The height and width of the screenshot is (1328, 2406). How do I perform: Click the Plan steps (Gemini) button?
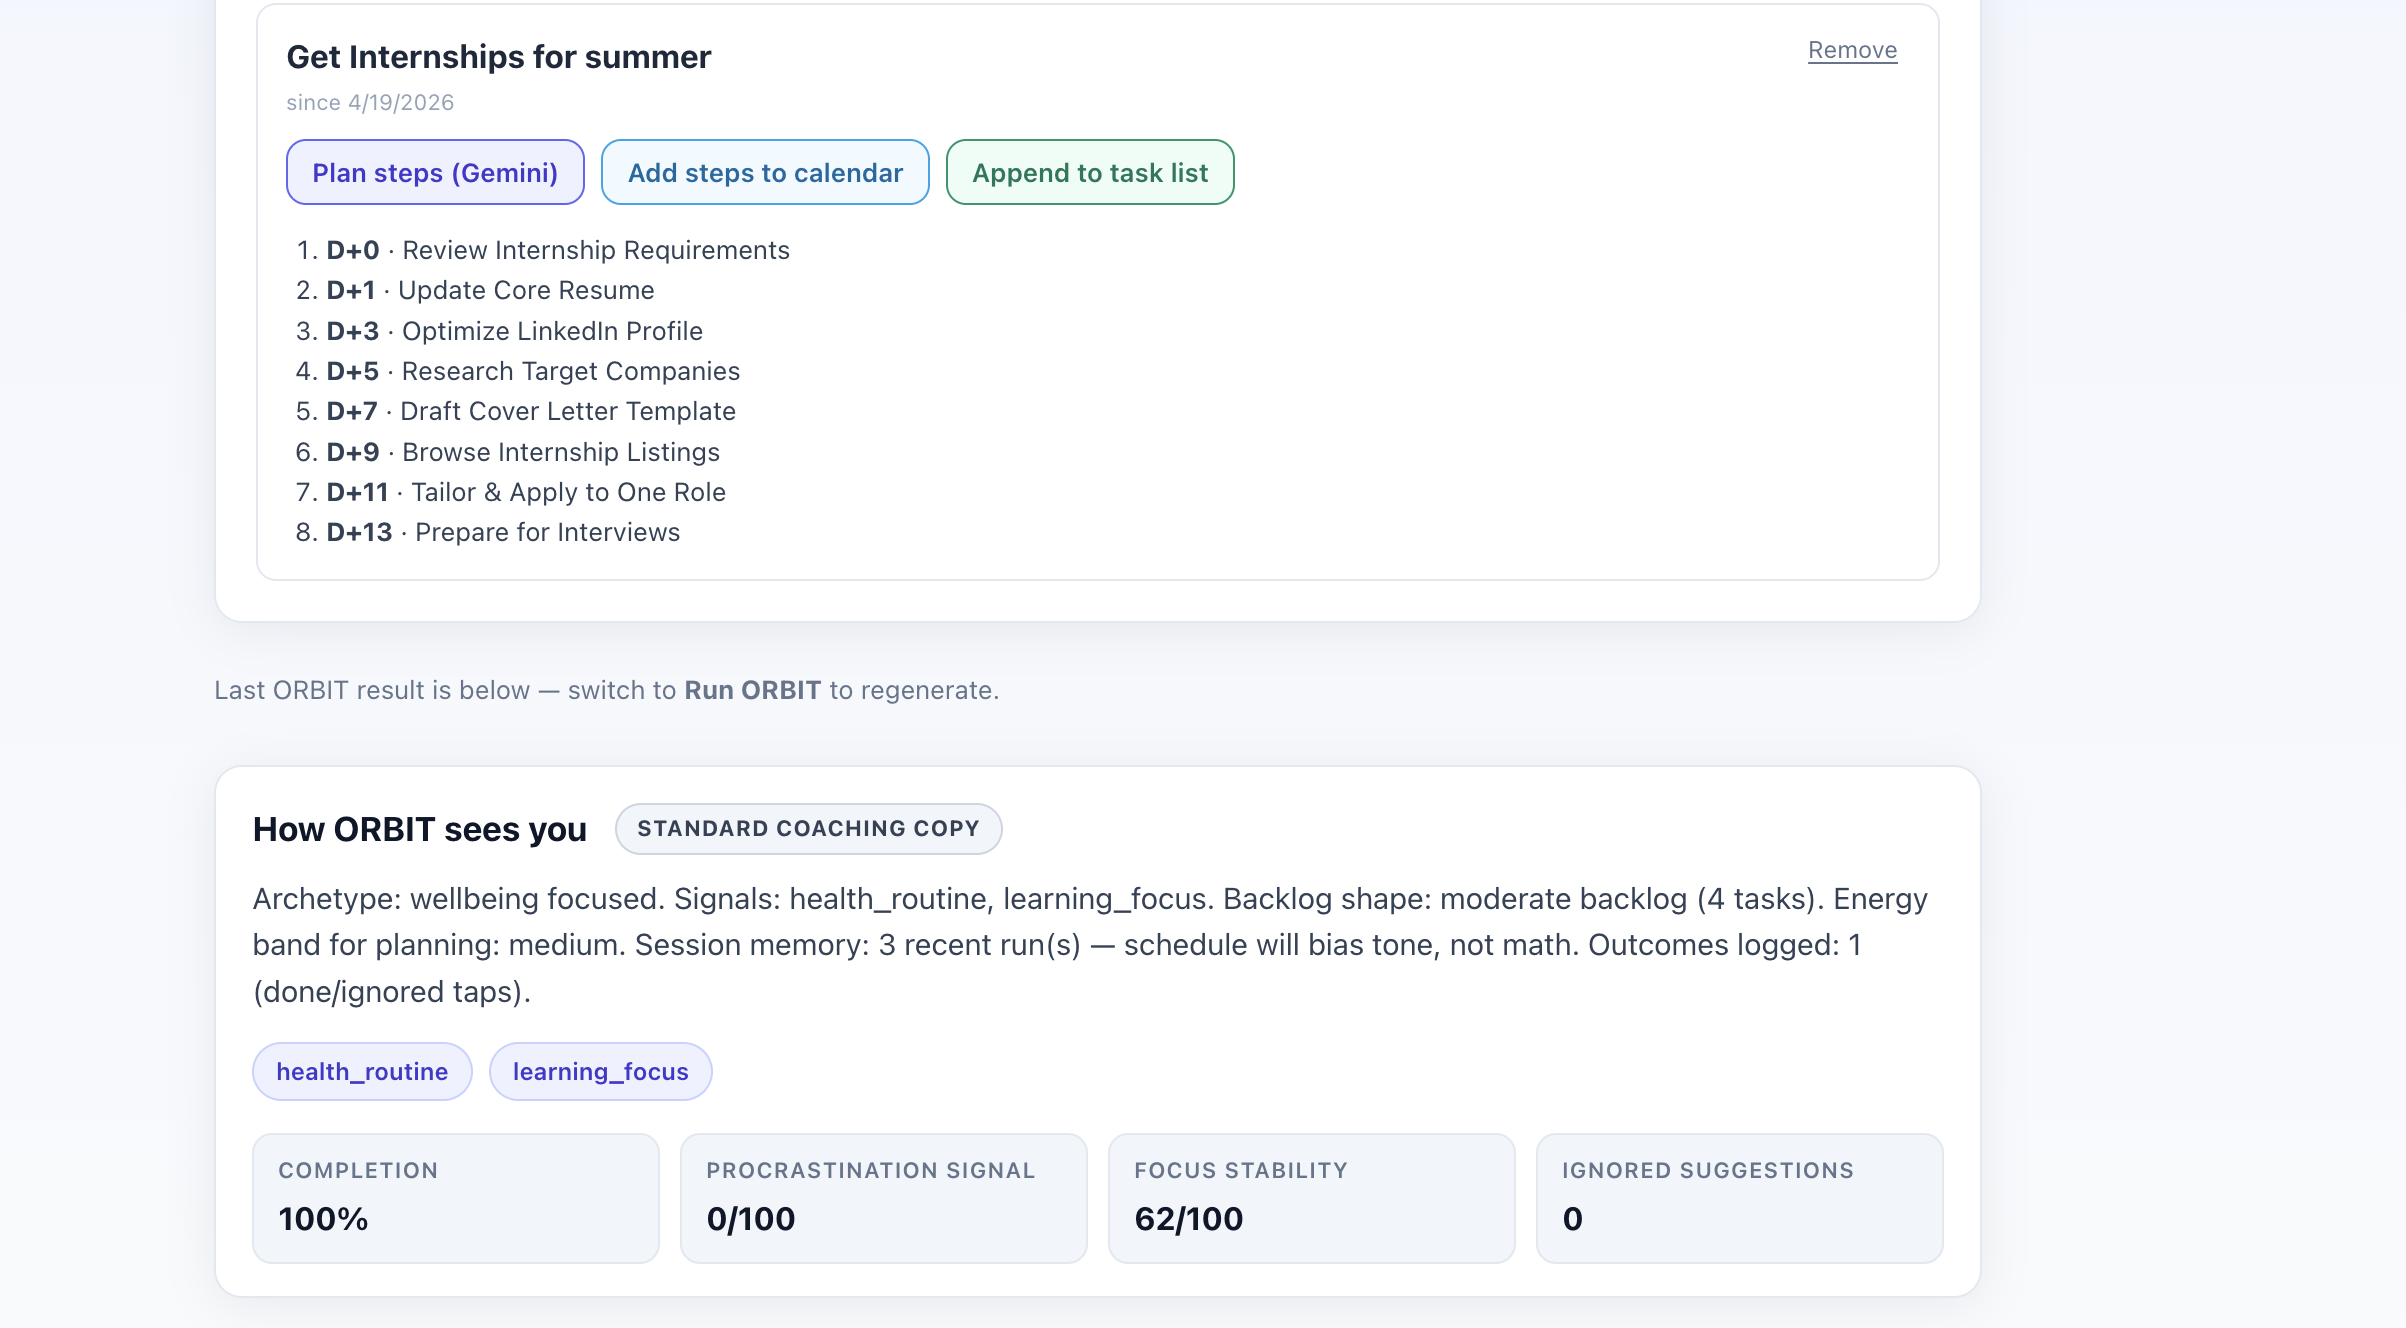click(x=435, y=172)
